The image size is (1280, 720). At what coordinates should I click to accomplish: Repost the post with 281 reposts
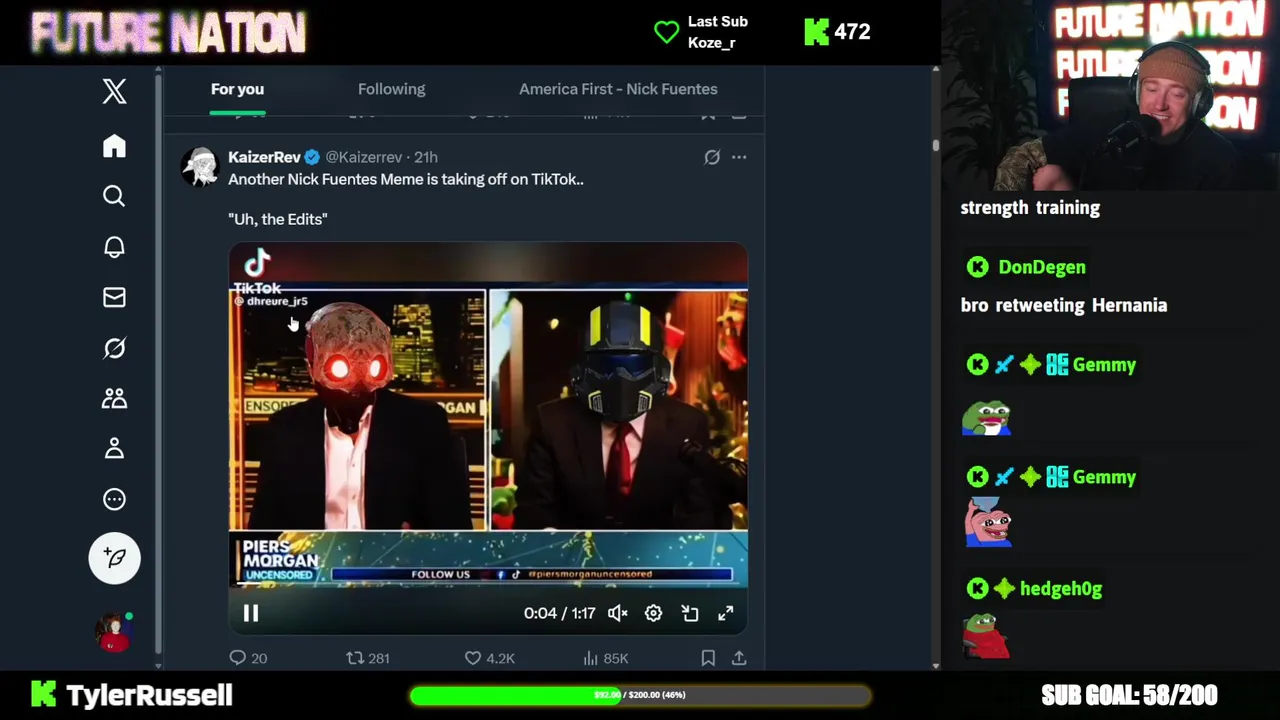point(368,658)
